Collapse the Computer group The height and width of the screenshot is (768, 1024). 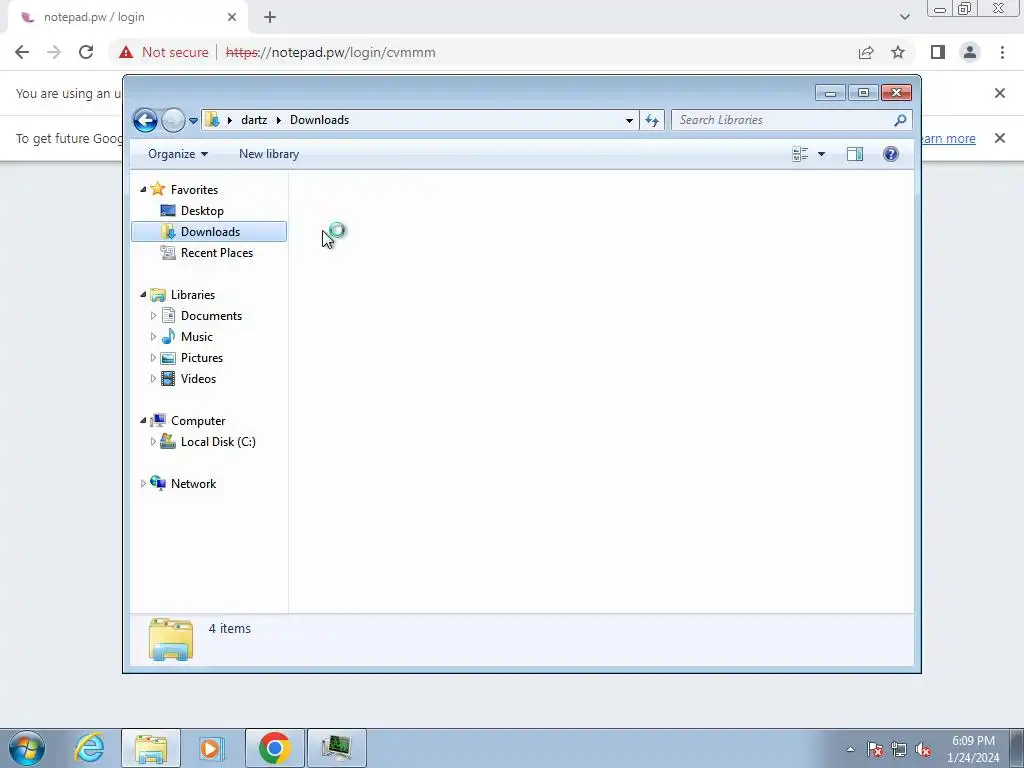tap(143, 421)
